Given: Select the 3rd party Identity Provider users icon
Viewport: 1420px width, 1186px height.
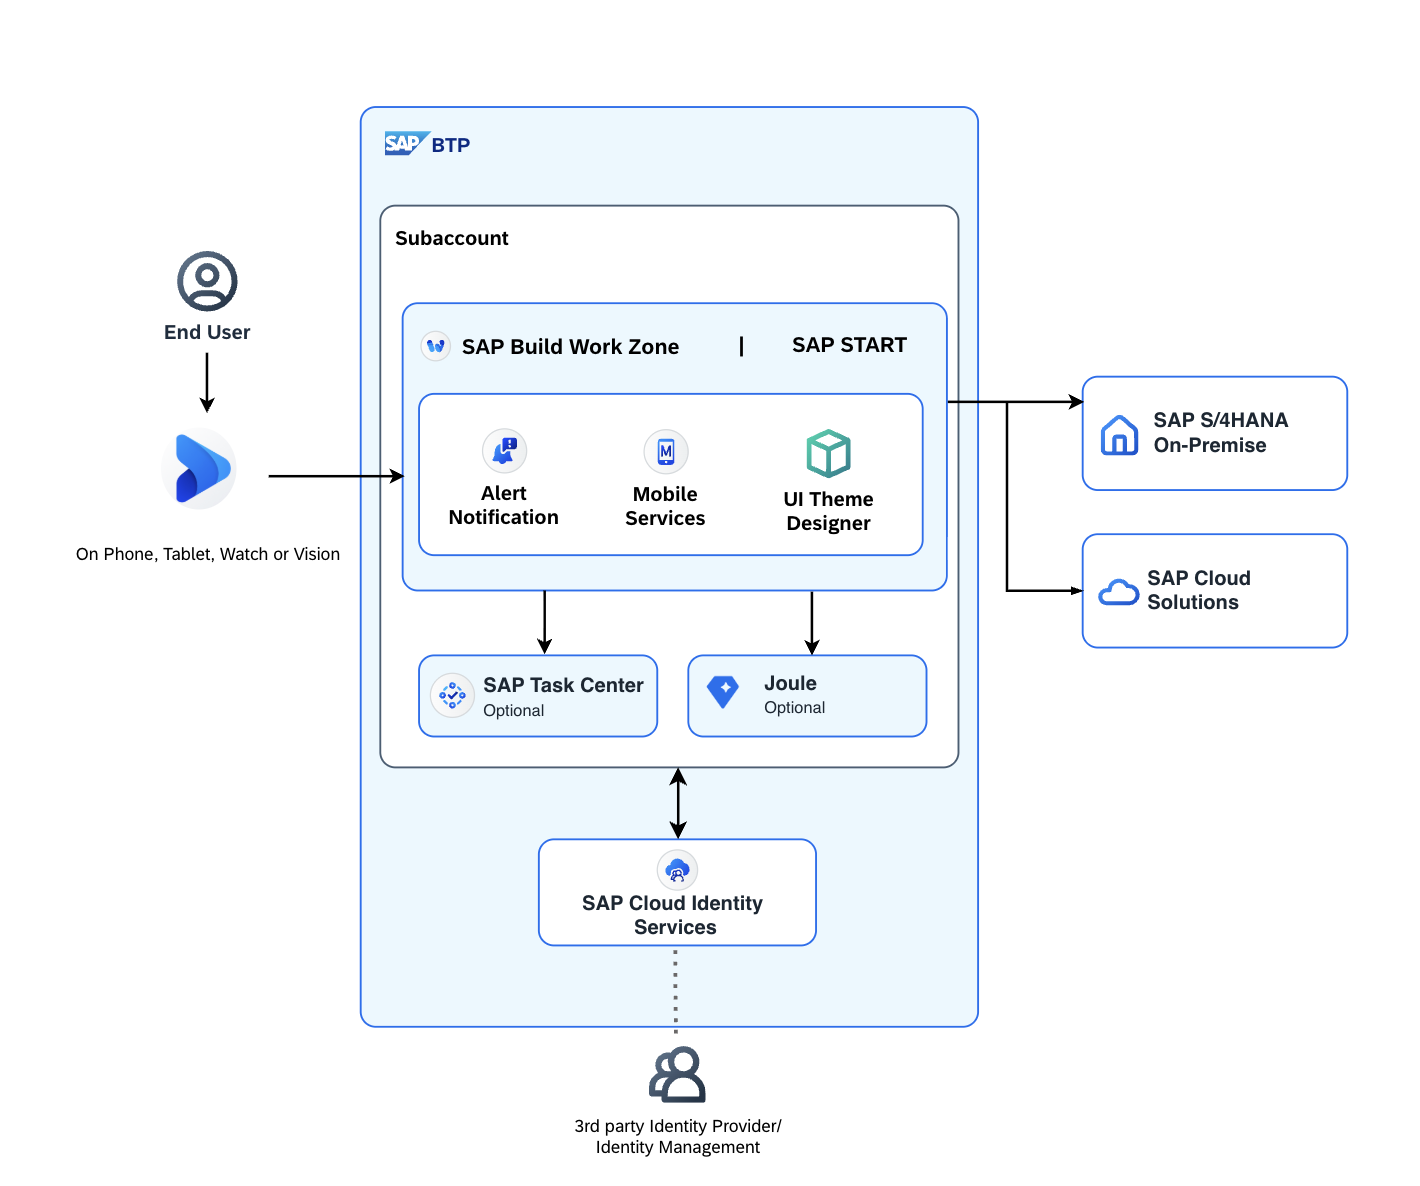Looking at the screenshot, I should (678, 1075).
